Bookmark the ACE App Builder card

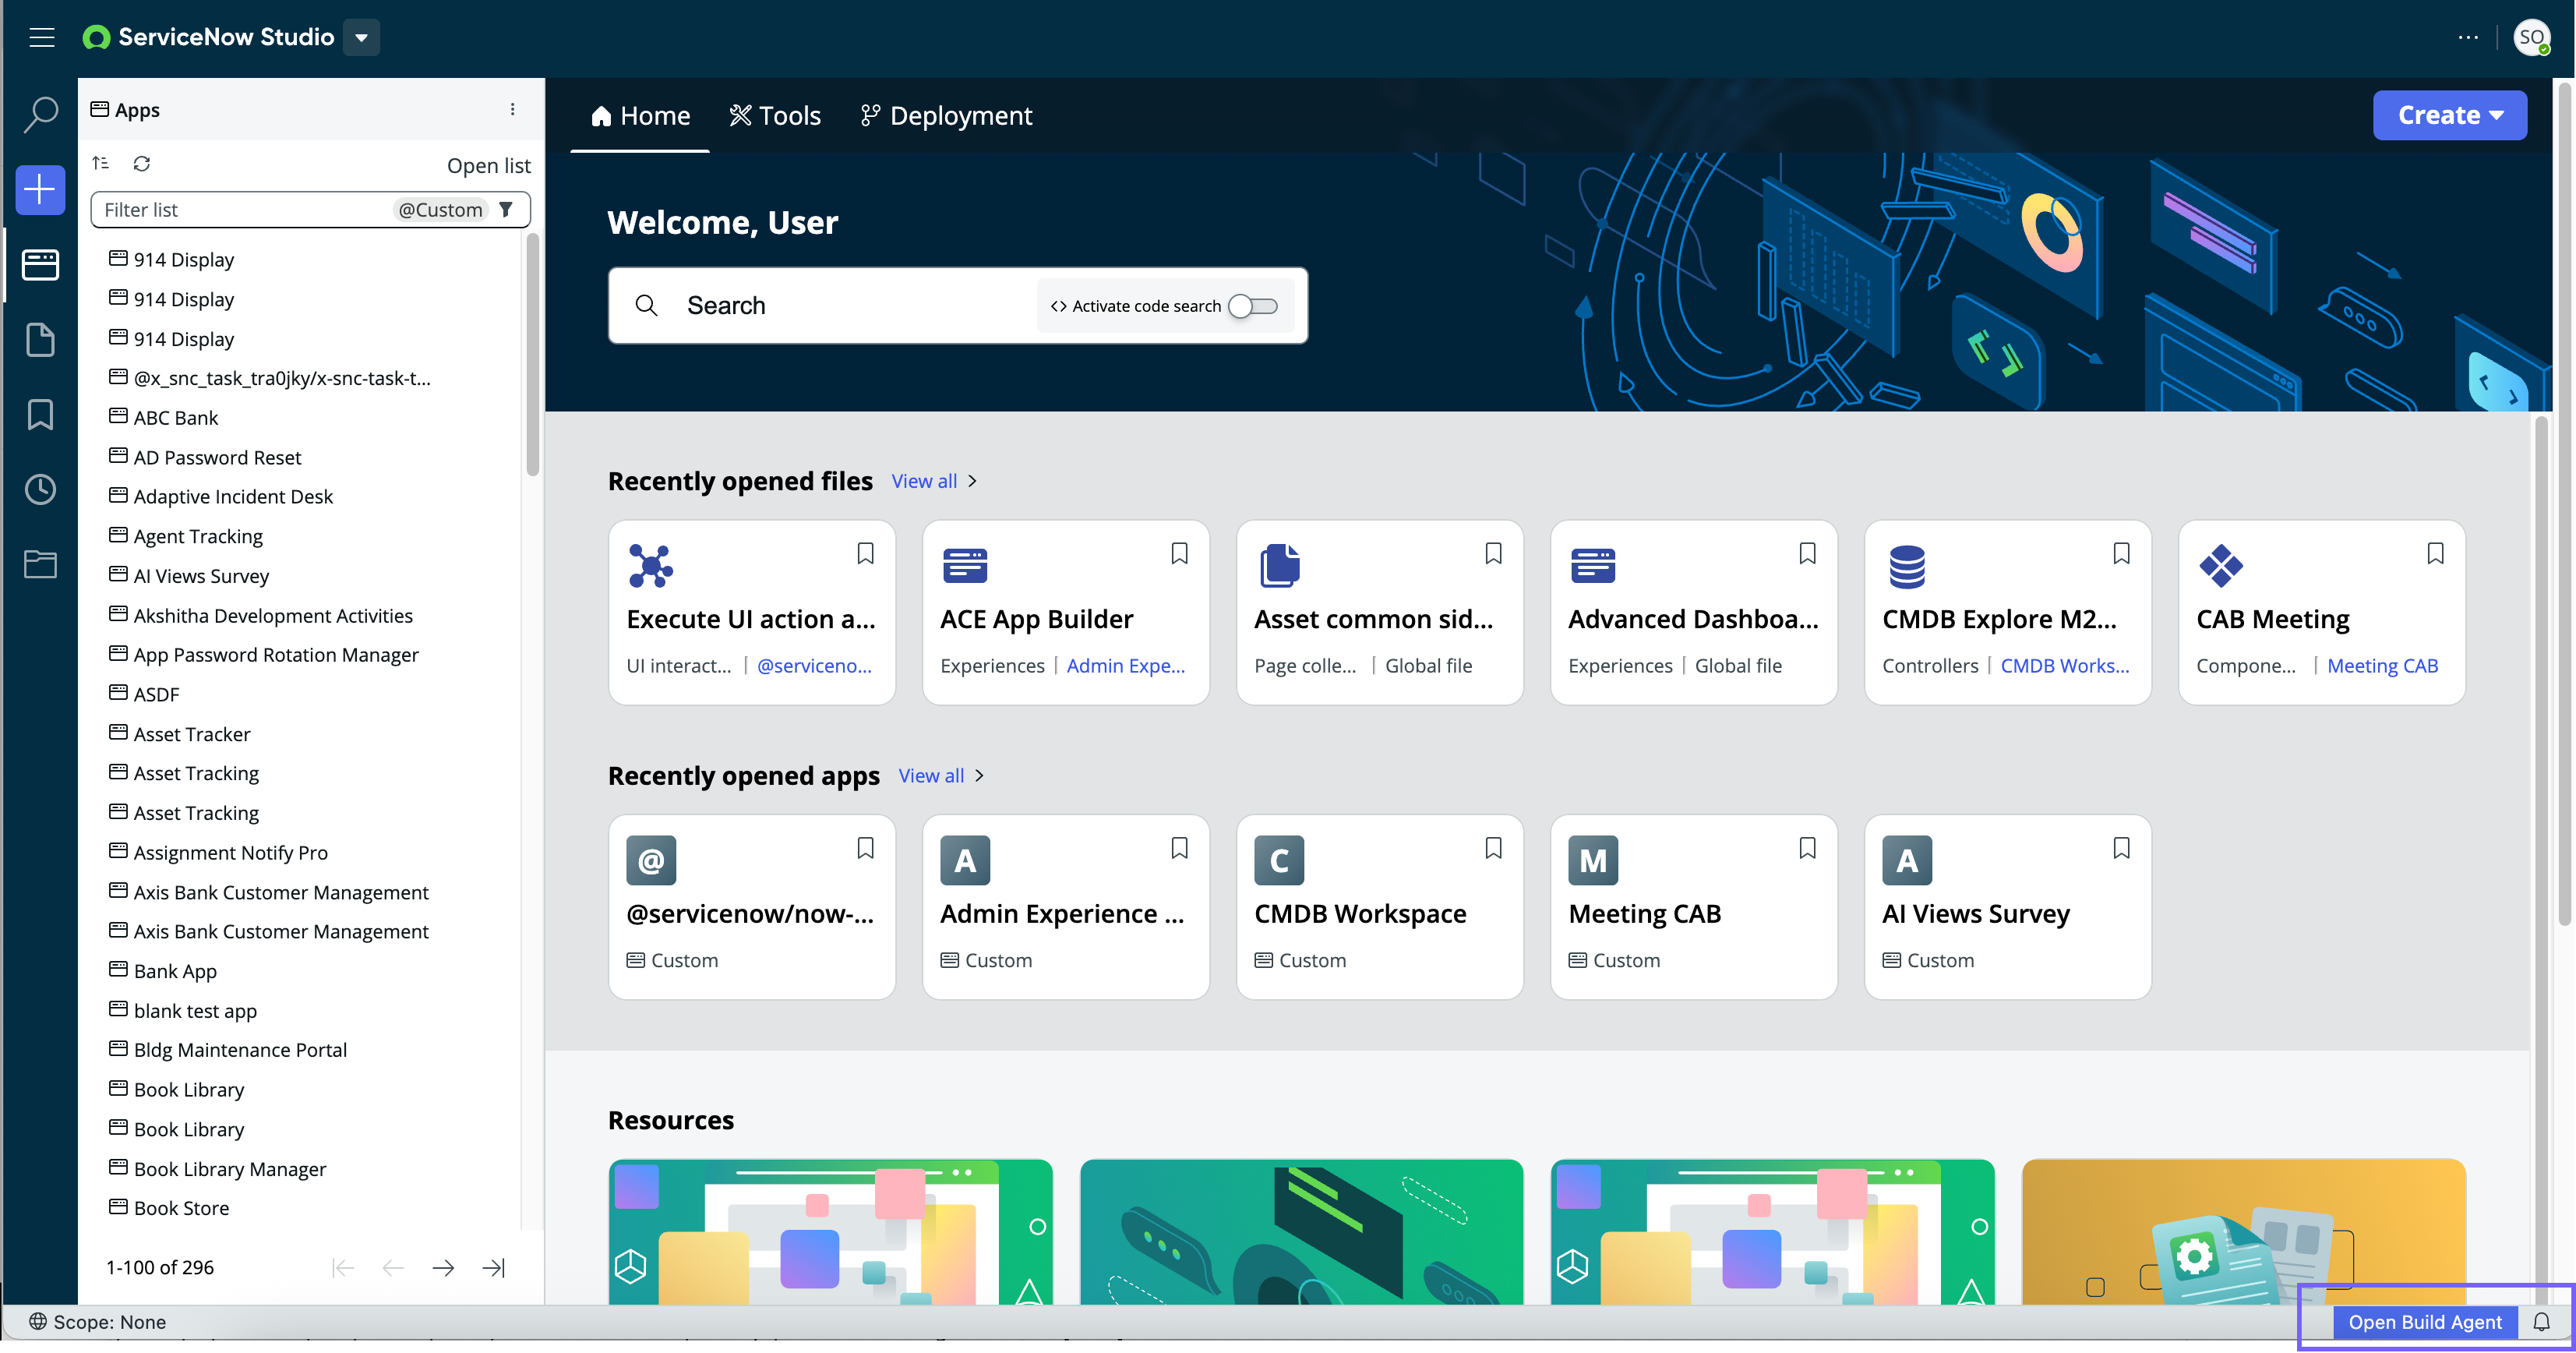[1179, 553]
